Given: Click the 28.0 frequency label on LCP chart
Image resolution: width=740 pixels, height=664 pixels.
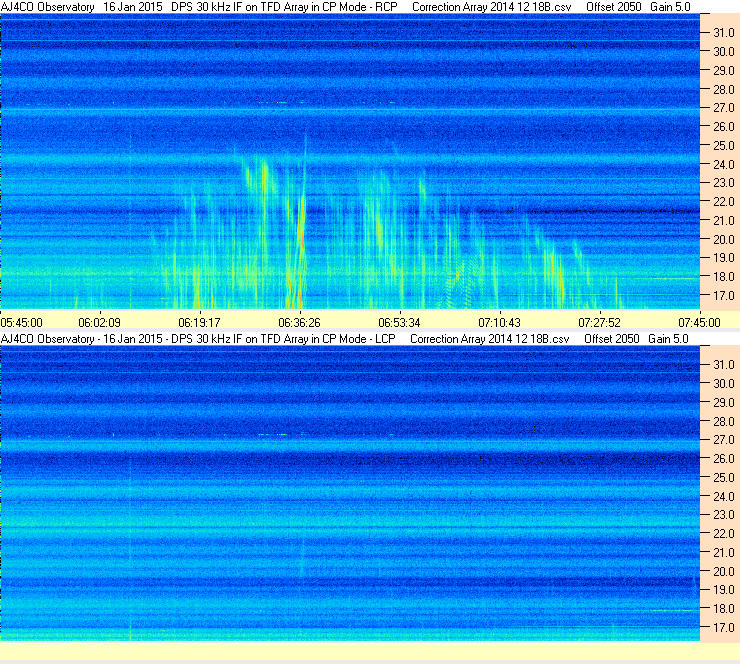Looking at the screenshot, I should (x=724, y=422).
